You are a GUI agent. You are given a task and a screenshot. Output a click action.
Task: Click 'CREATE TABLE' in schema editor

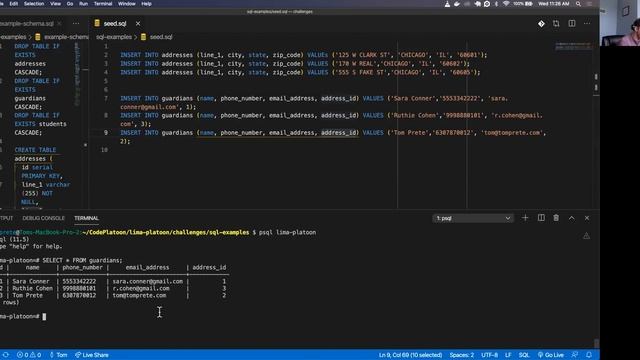coord(36,150)
